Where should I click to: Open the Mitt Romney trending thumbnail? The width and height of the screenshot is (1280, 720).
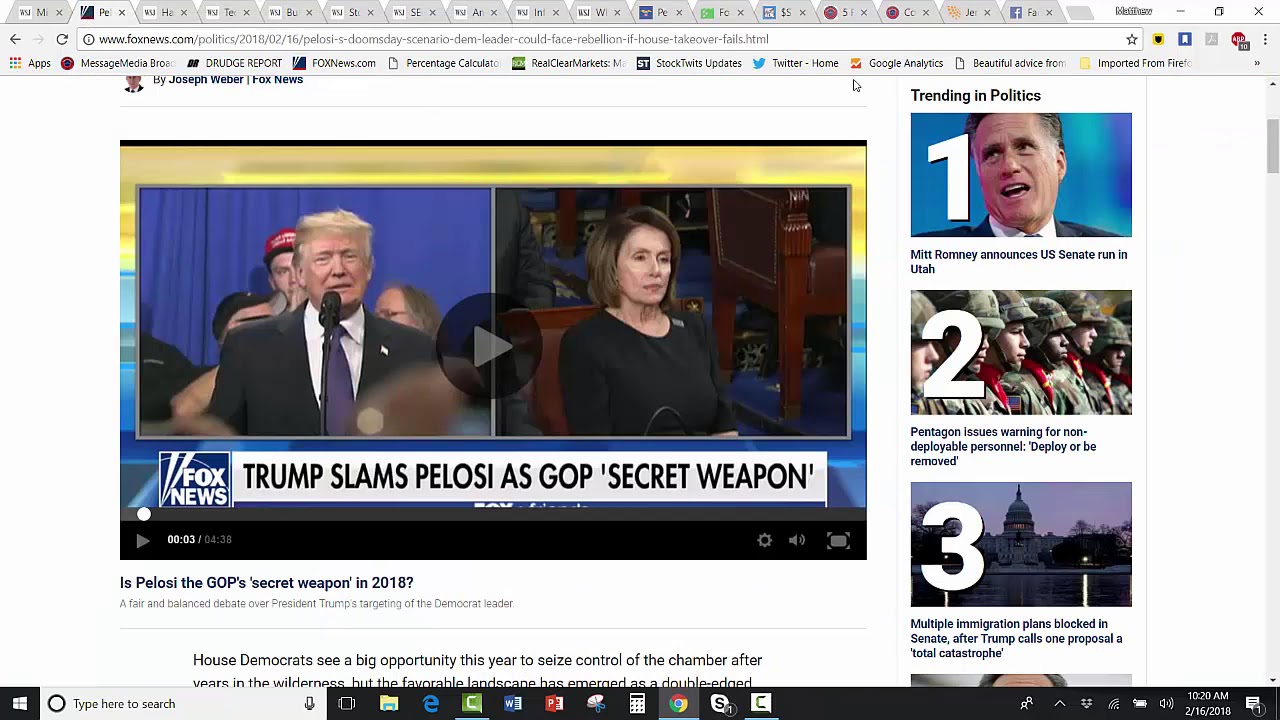point(1021,175)
